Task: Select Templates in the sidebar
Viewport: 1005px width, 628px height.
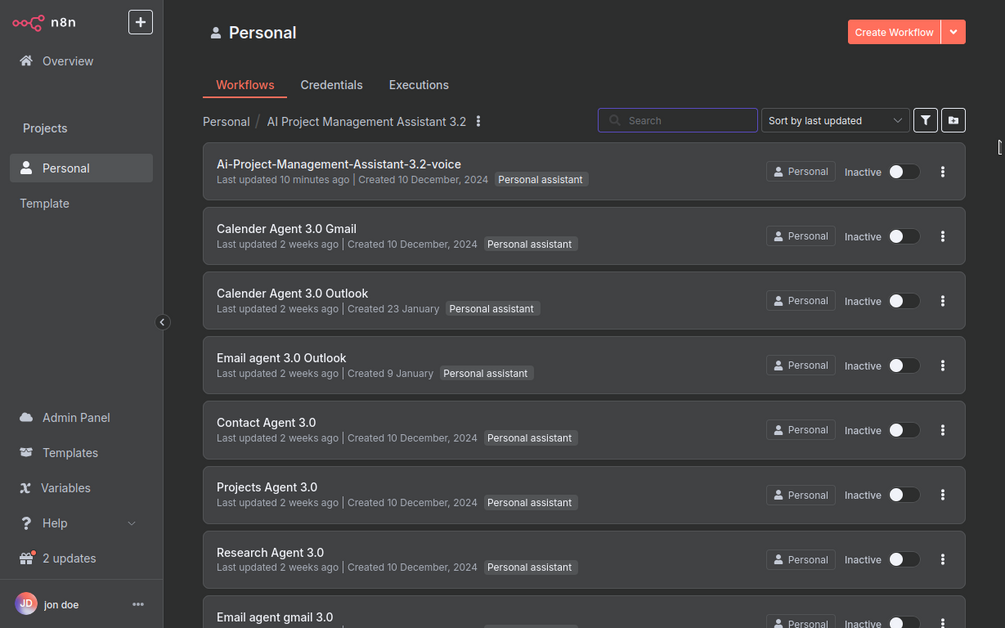Action: pyautogui.click(x=70, y=452)
